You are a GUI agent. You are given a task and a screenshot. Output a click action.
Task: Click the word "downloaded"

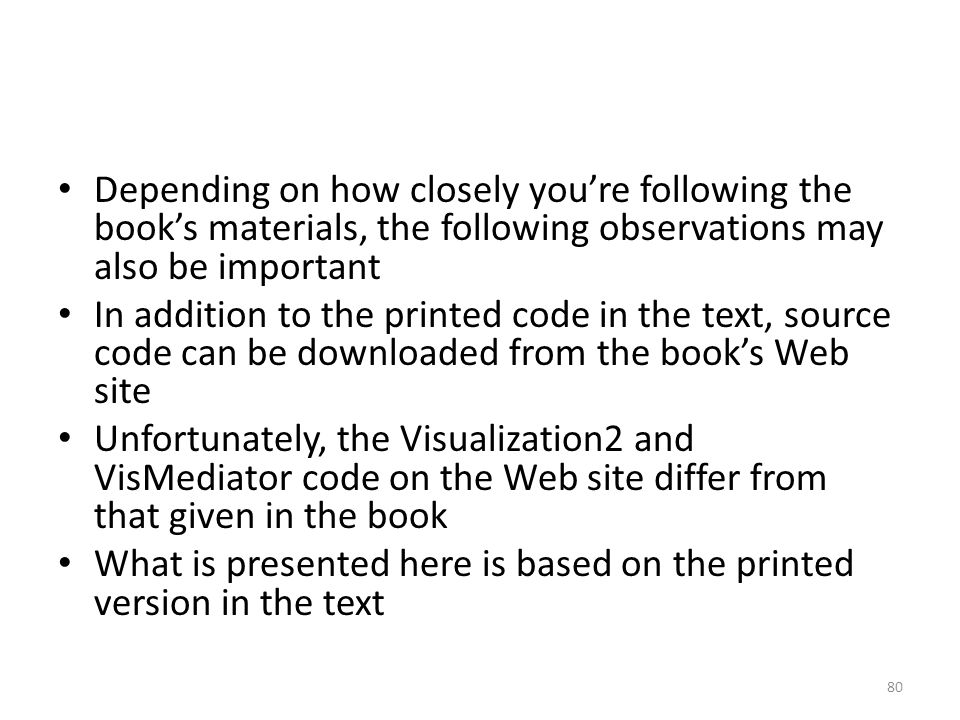(398, 353)
